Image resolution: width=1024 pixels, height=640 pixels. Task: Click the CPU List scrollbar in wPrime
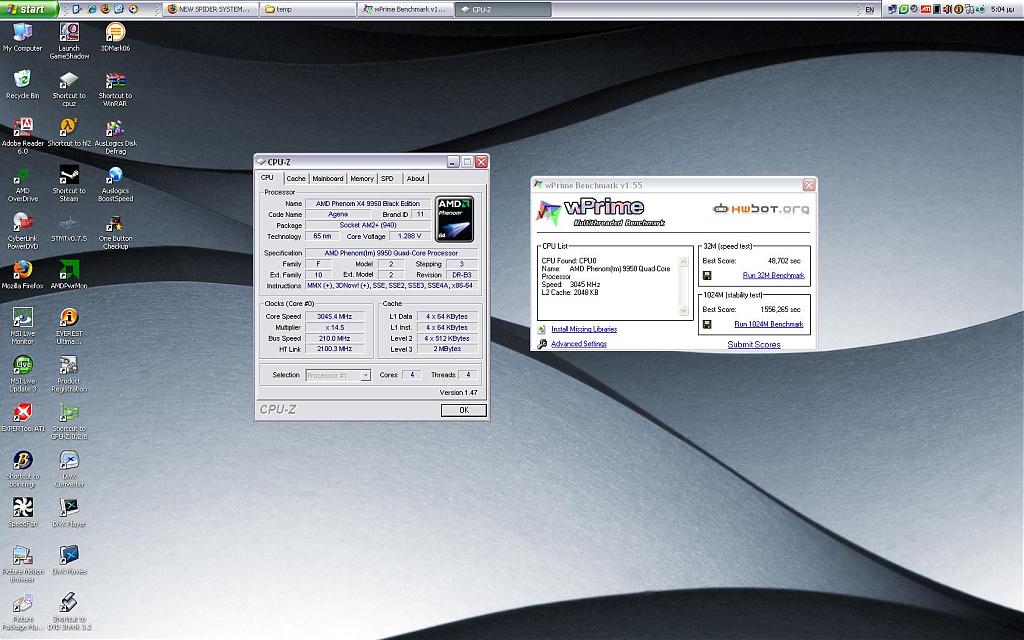click(x=684, y=286)
